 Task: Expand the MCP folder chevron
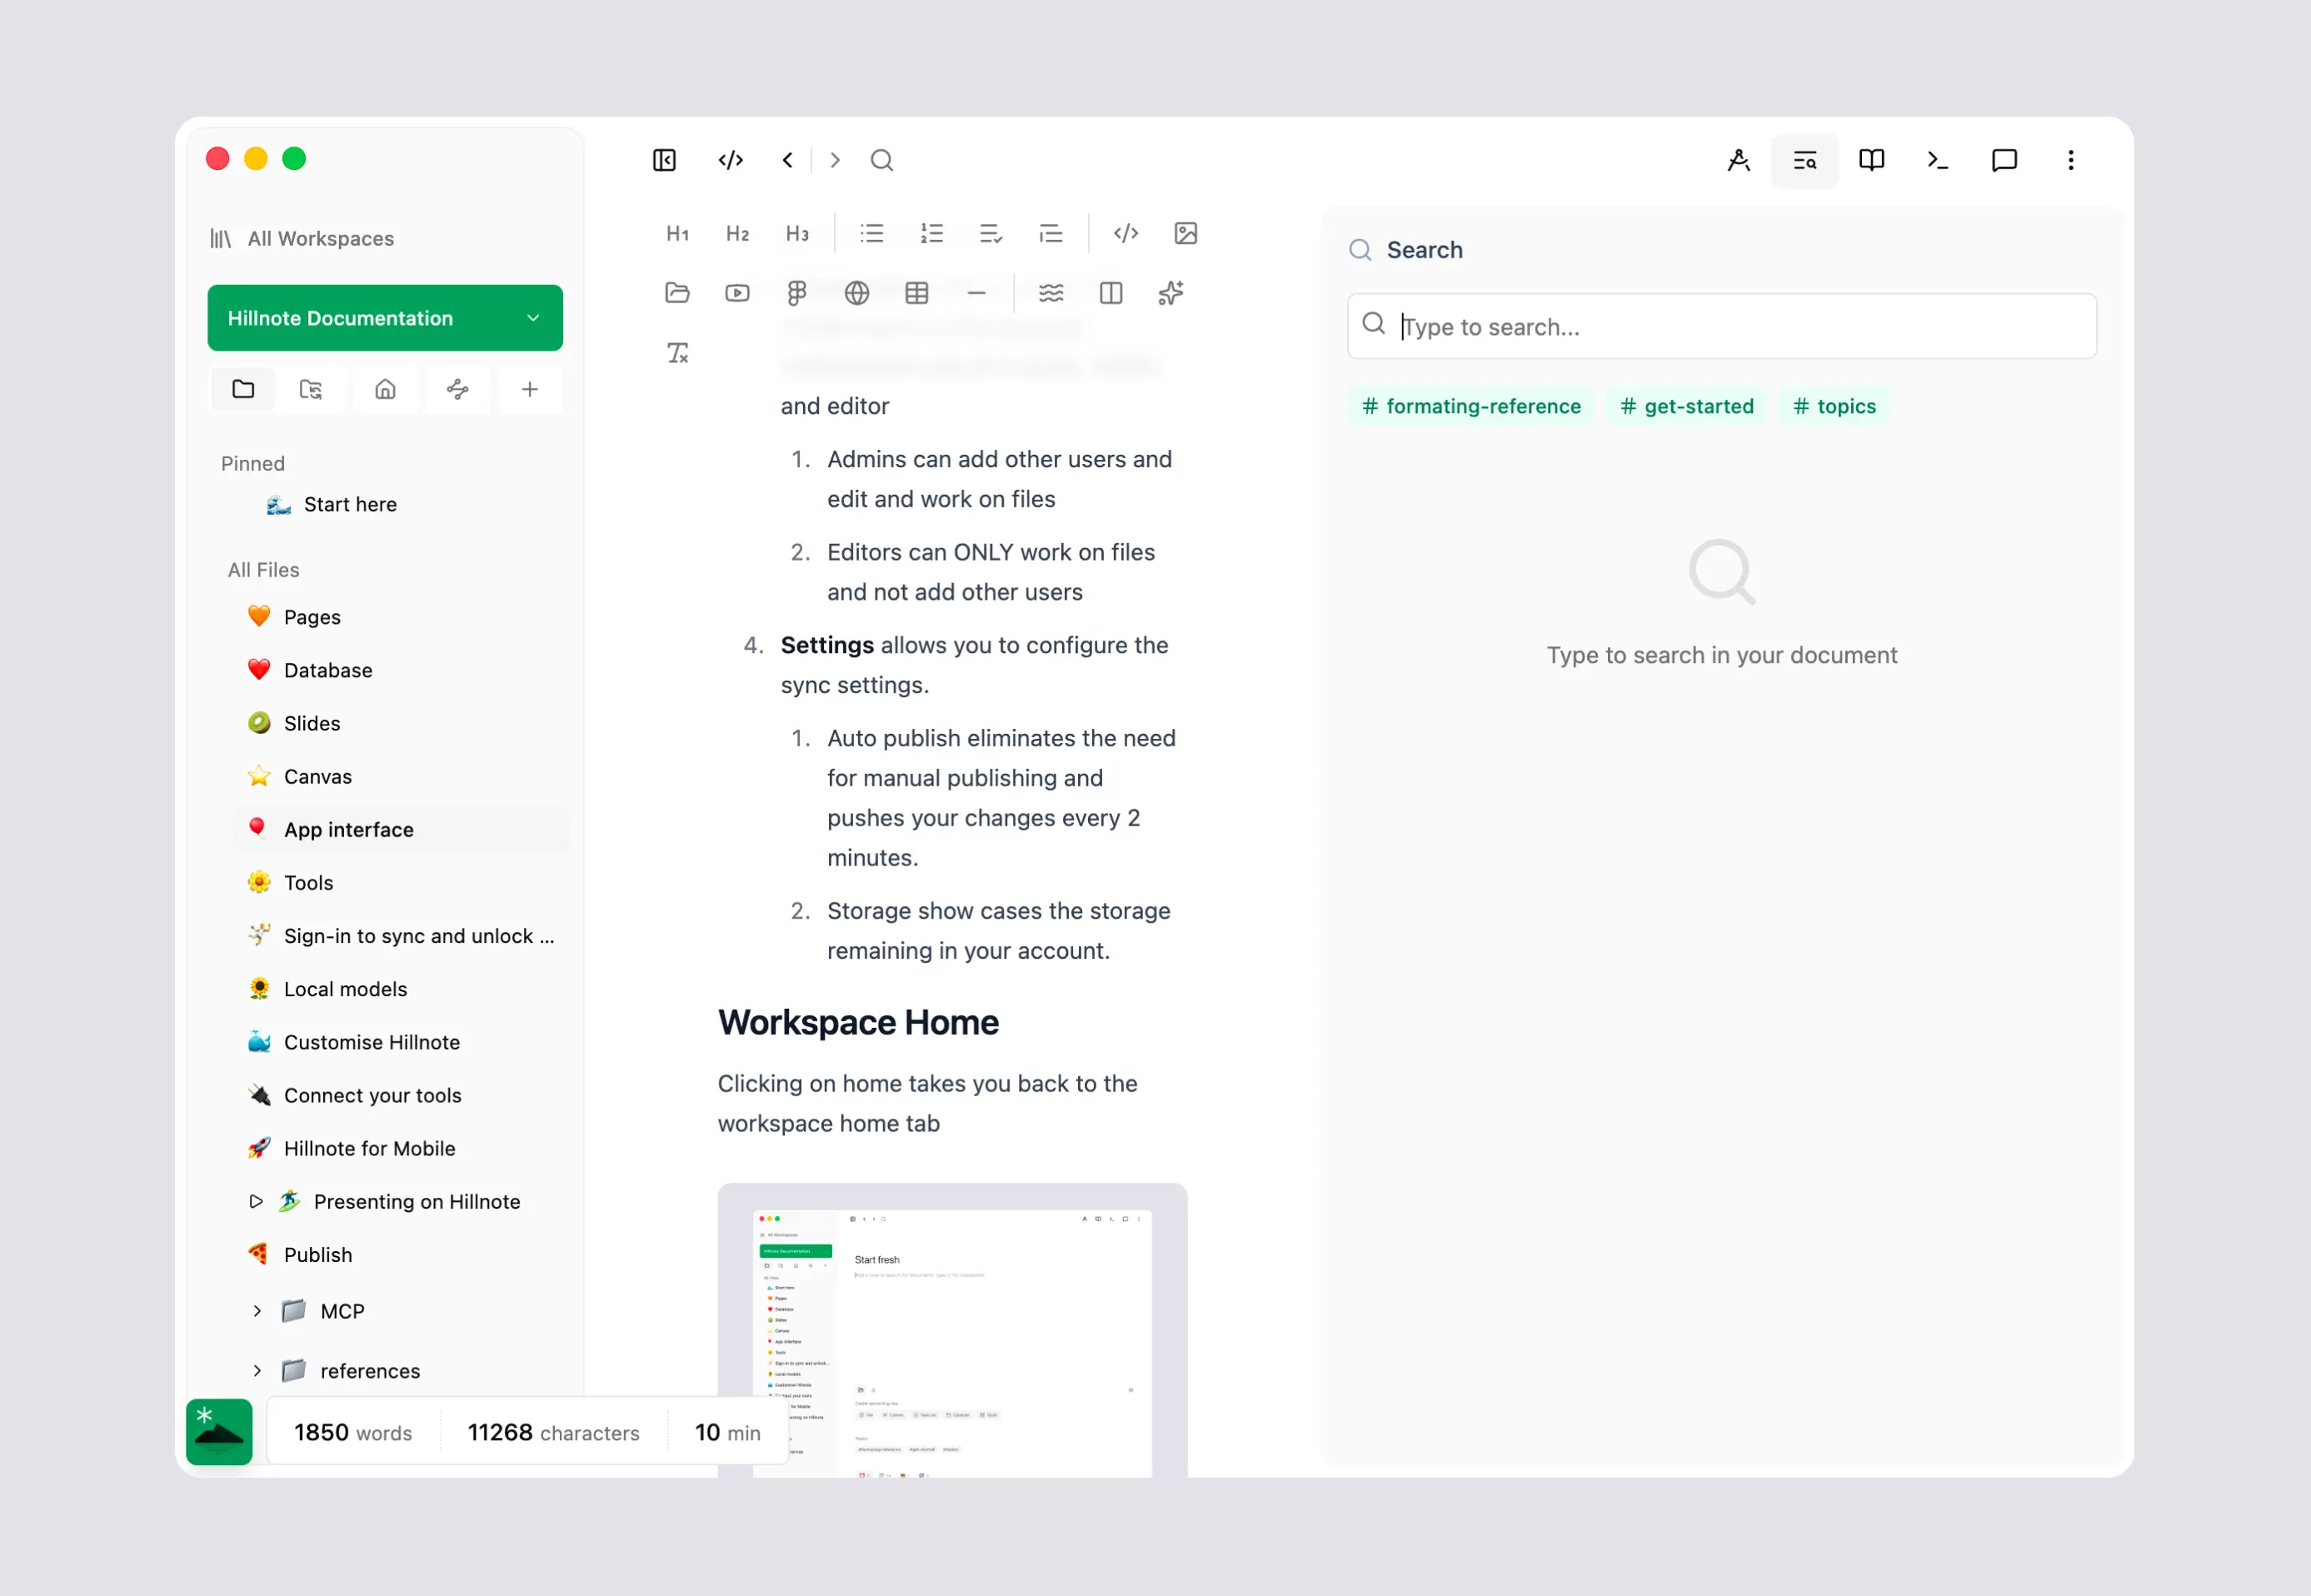point(257,1310)
